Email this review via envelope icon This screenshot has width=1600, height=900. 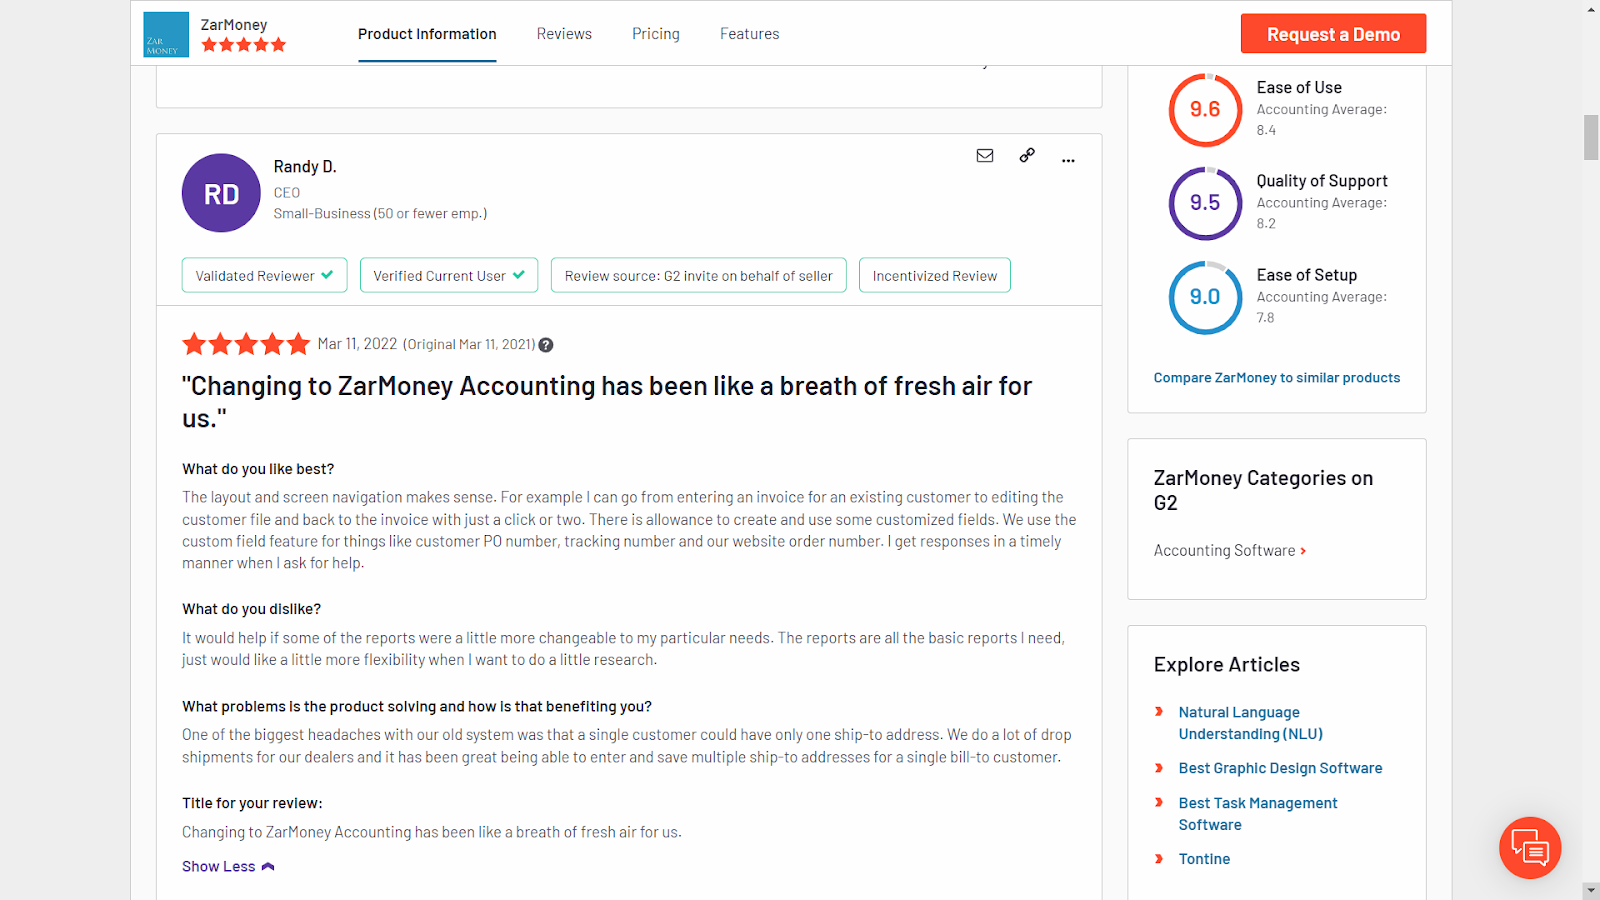tap(985, 156)
